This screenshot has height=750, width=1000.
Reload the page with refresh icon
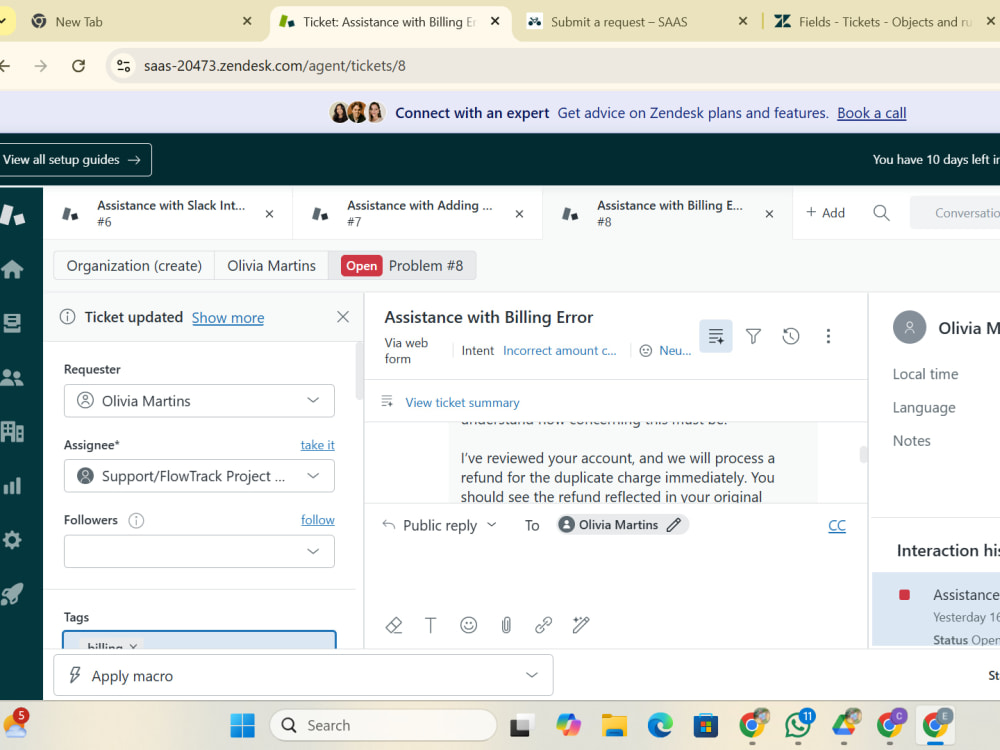click(78, 66)
